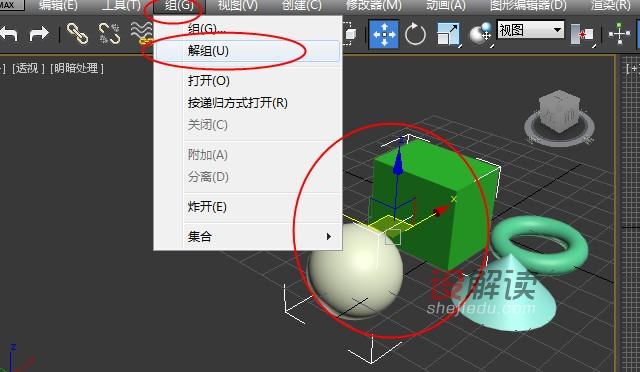Select the teal torus object
640x372 pixels.
pos(539,244)
